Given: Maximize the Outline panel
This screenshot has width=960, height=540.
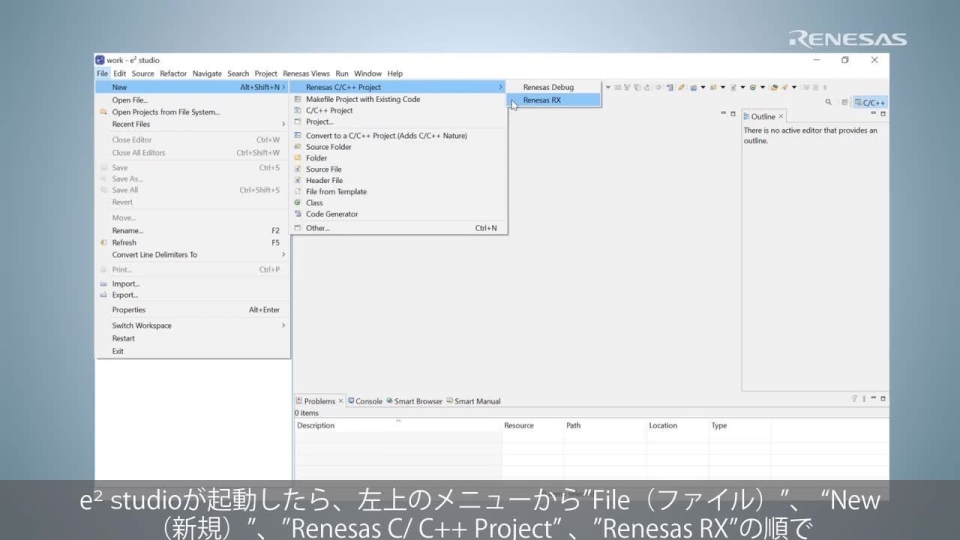Looking at the screenshot, I should (x=883, y=115).
